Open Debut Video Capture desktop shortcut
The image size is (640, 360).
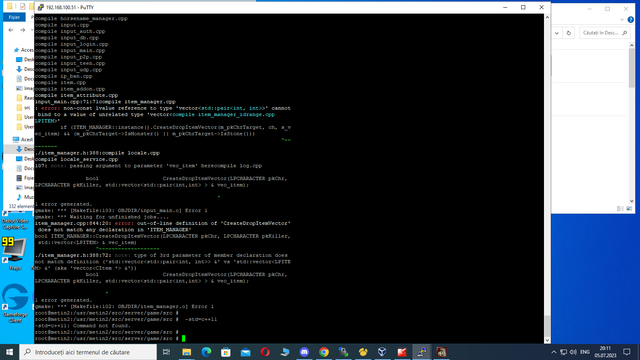point(15,222)
